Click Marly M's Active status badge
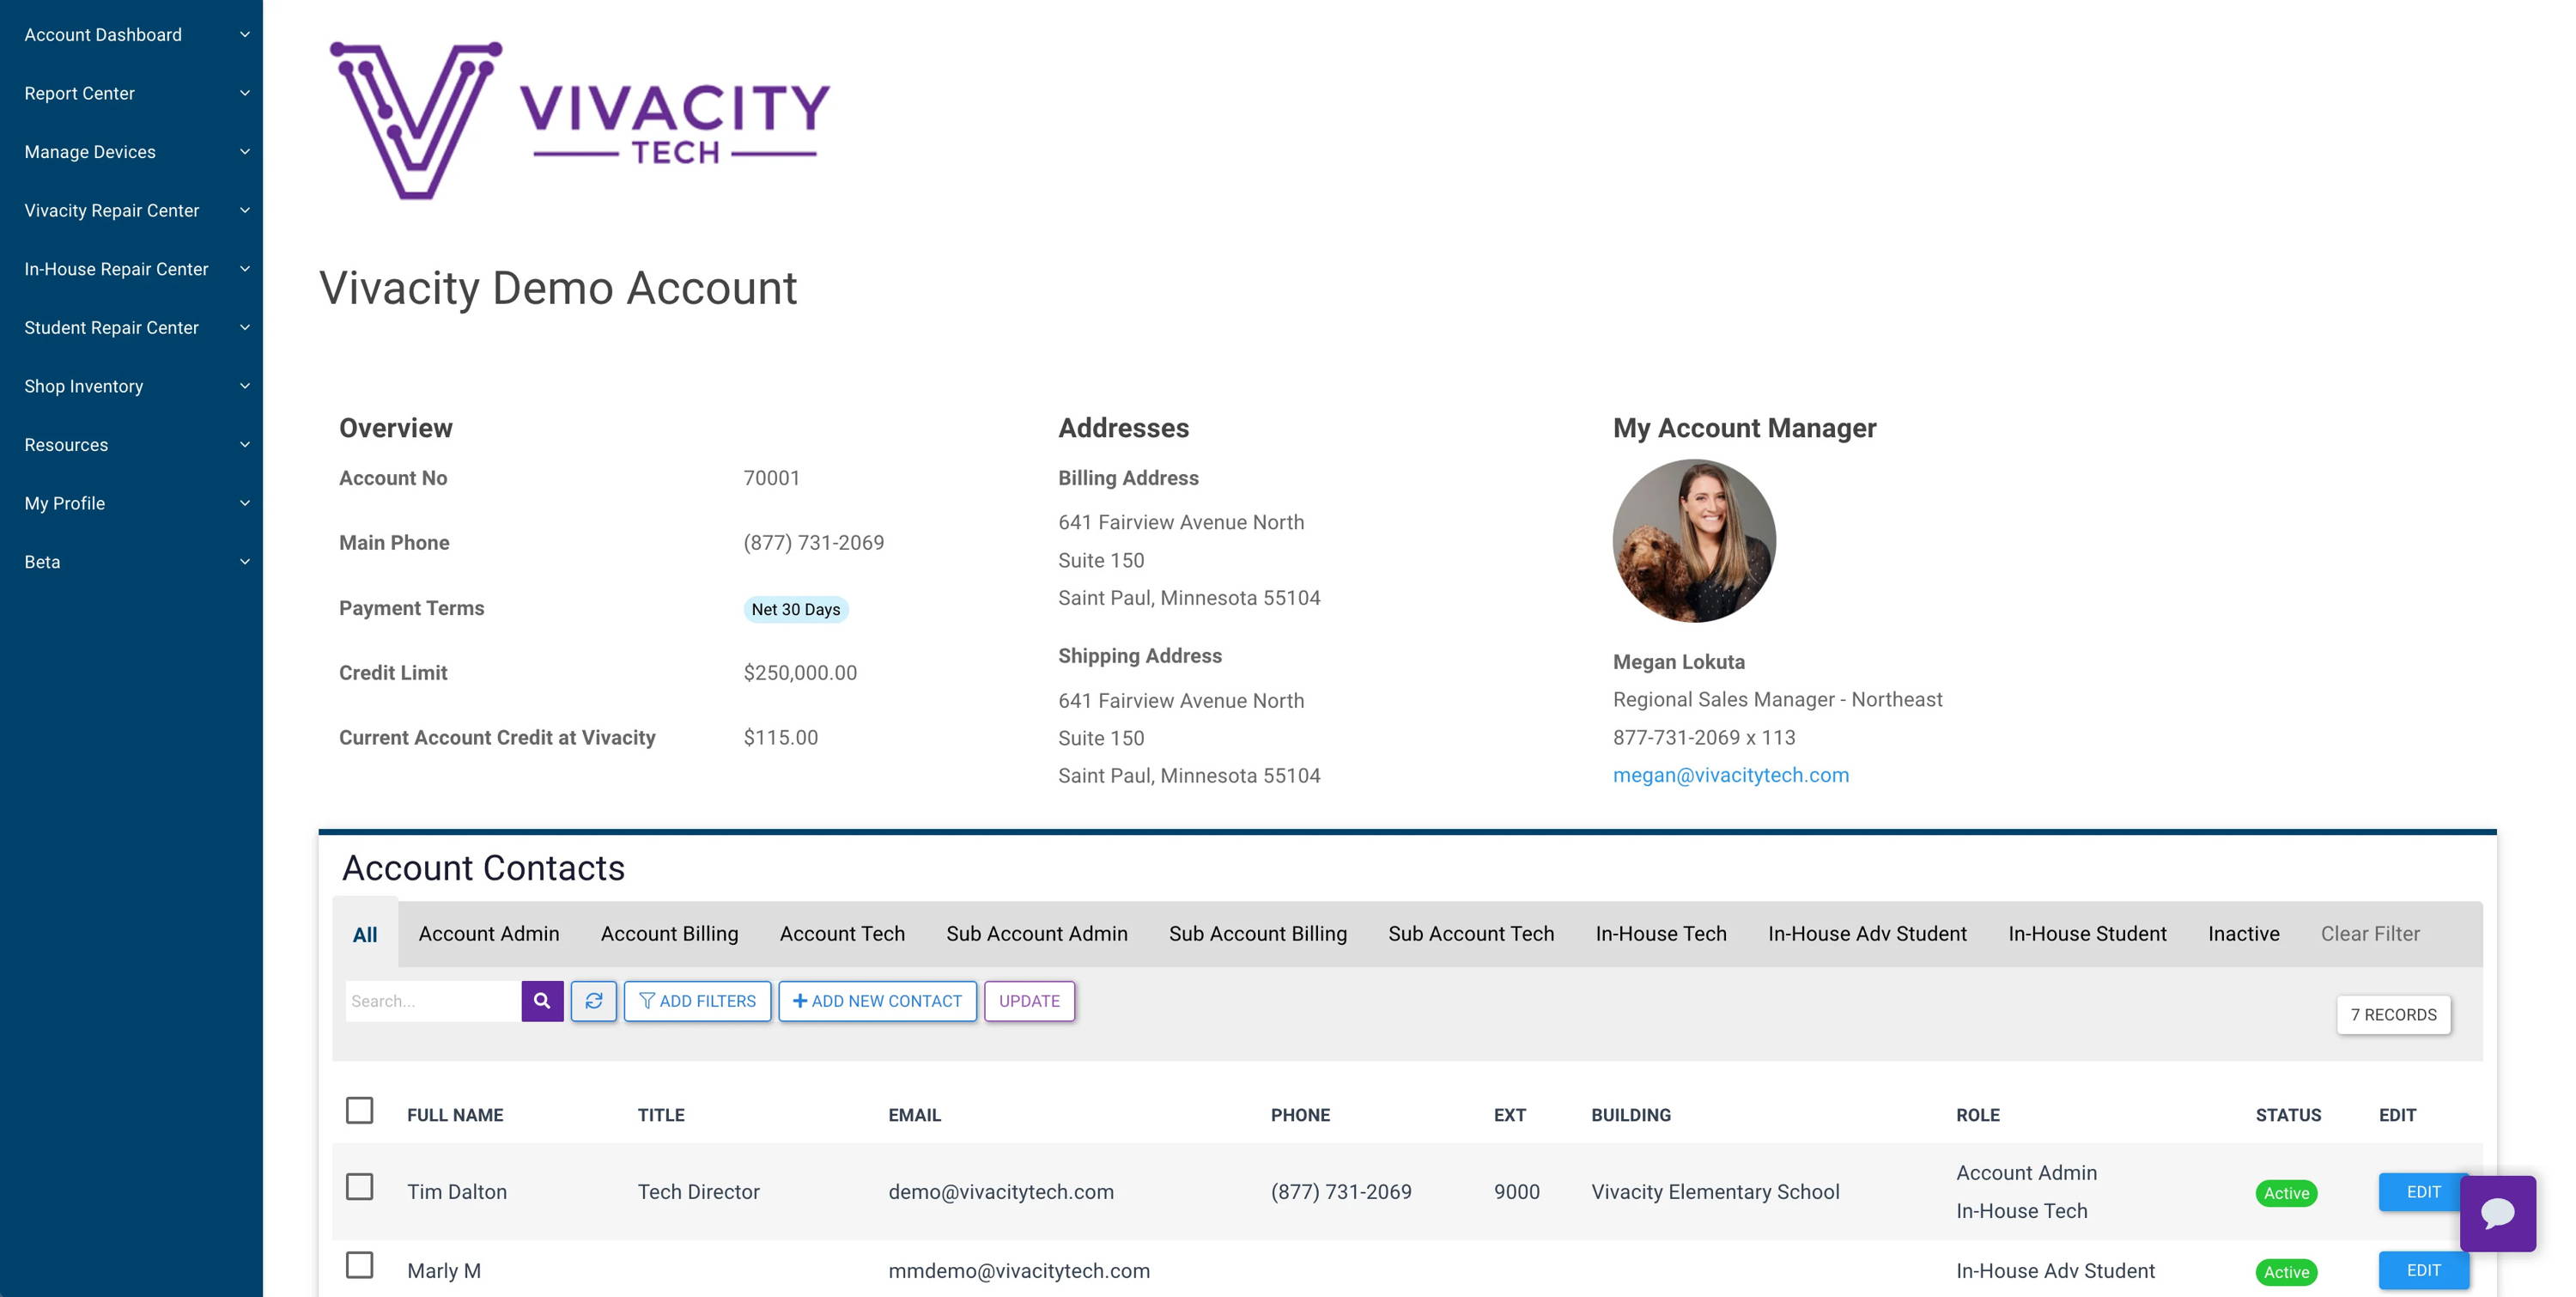 [x=2286, y=1272]
